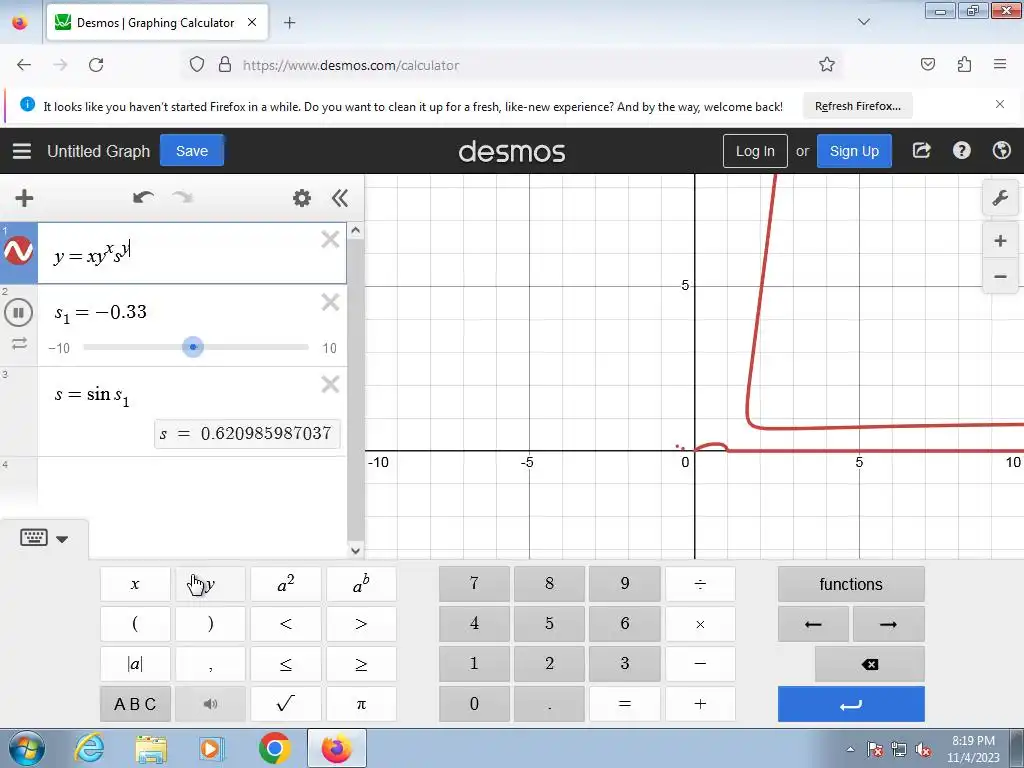Show hidden system tray icons
The width and height of the screenshot is (1024, 768).
(x=850, y=749)
